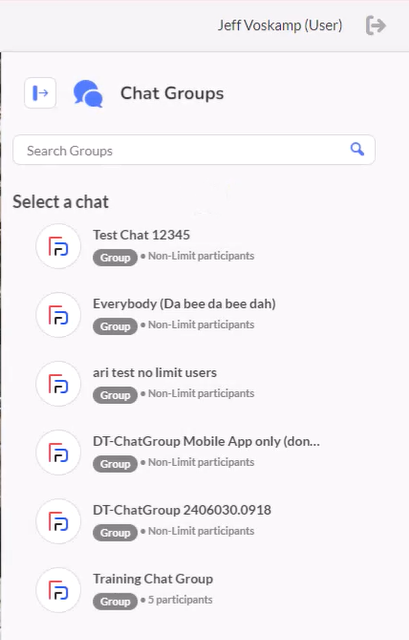Click Group badge under Test Chat 12345
The height and width of the screenshot is (640, 409).
pos(115,258)
